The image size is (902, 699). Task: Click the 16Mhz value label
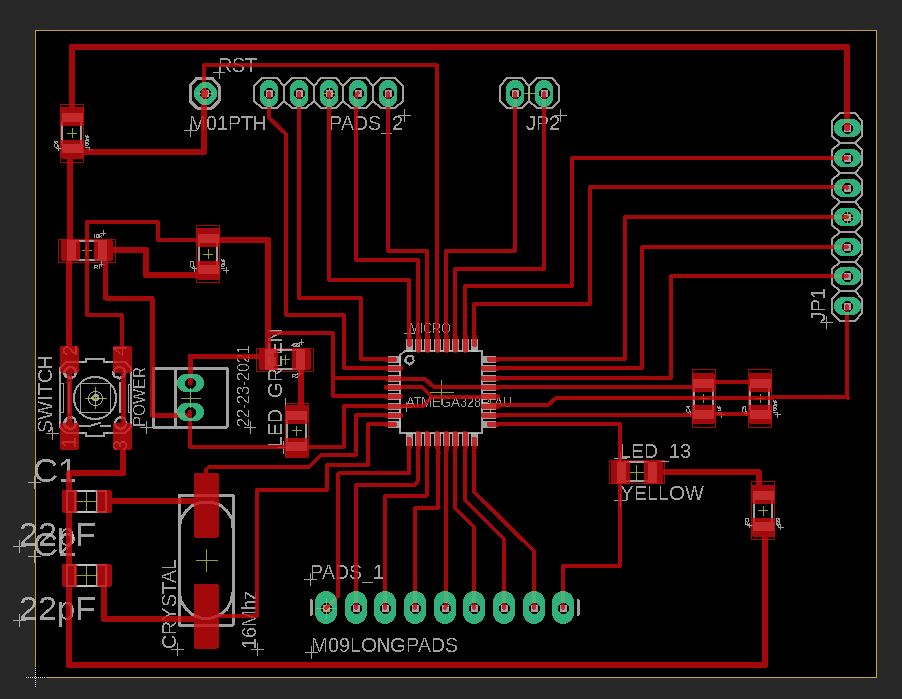249,621
